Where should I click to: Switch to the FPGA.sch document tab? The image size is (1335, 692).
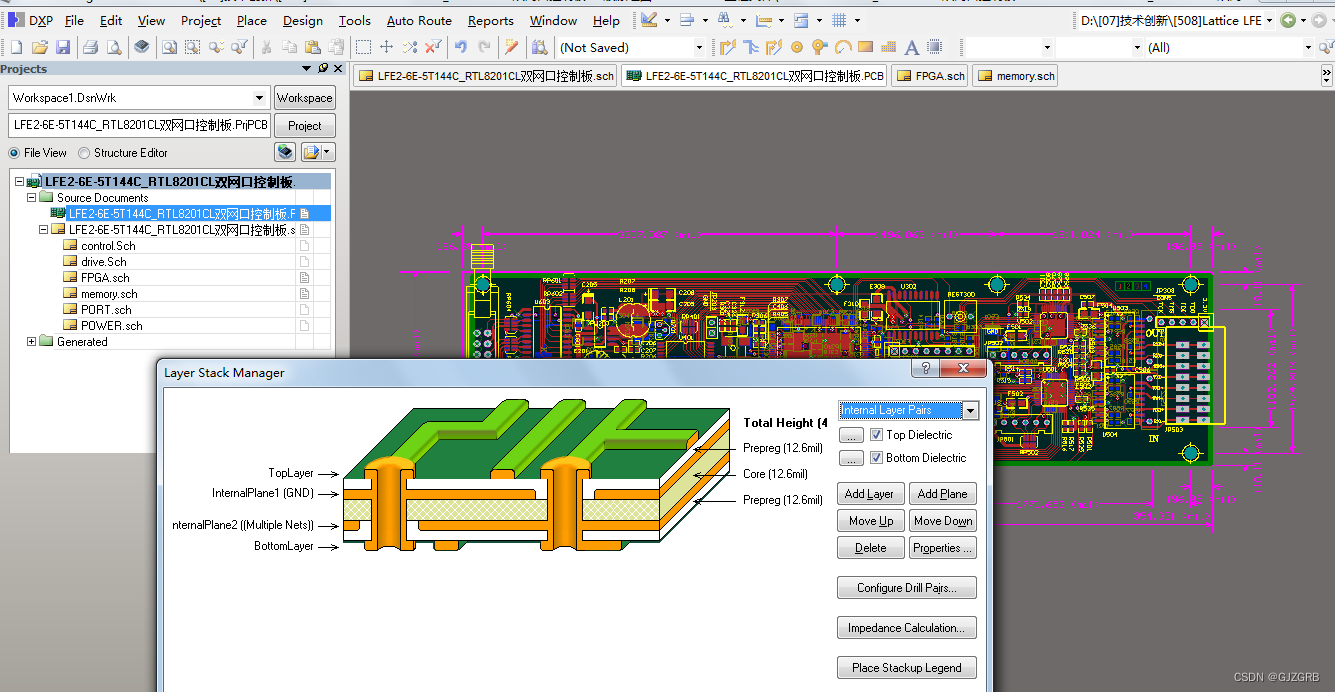tap(929, 75)
